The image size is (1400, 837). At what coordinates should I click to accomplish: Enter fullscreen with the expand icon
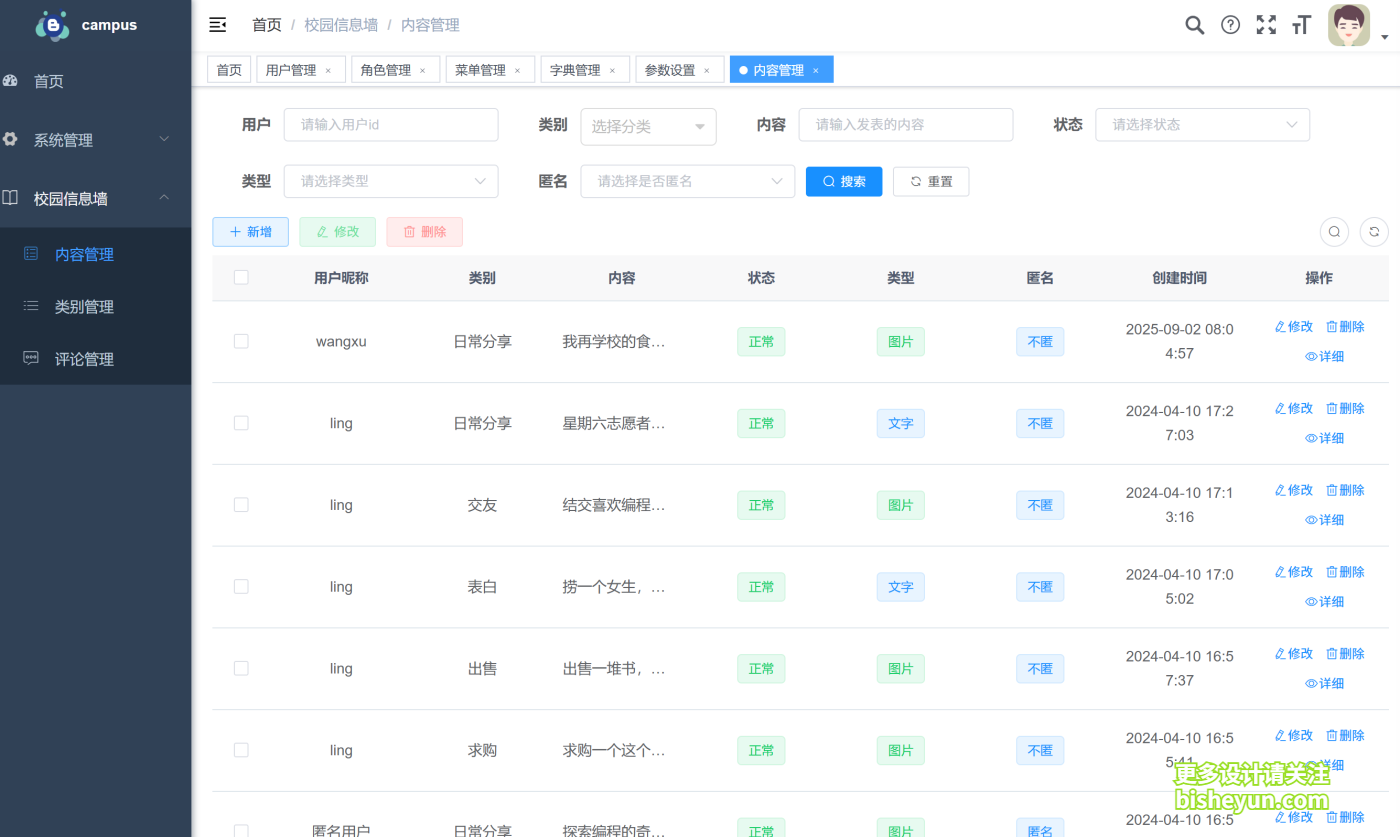(x=1266, y=25)
